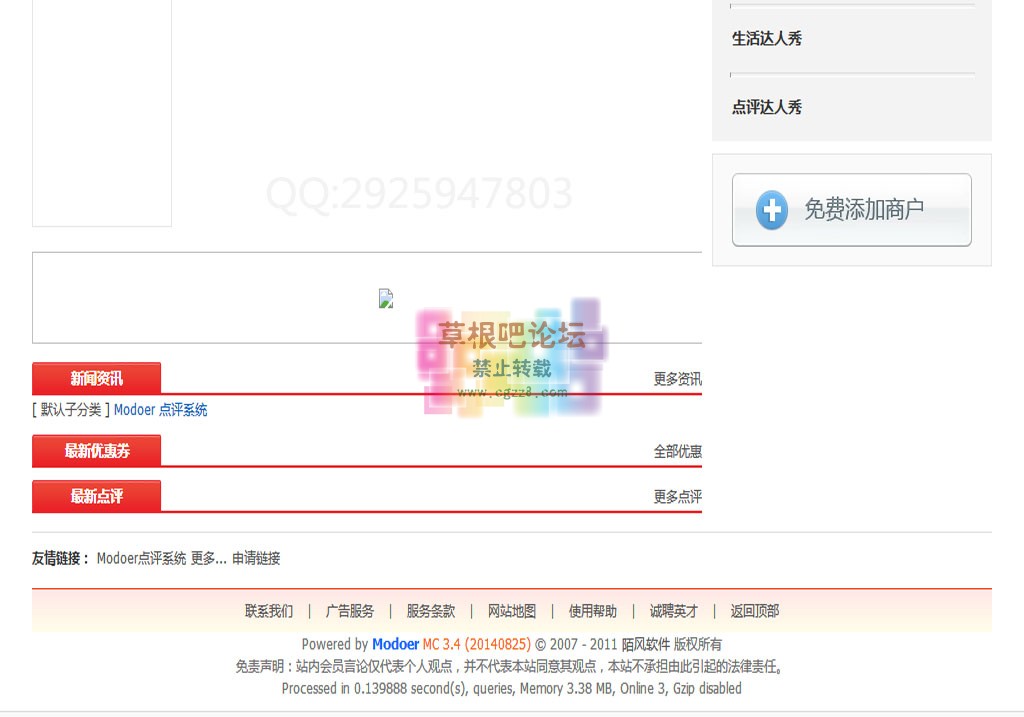This screenshot has height=717, width=1024.
Task: Click the broken image in the banner box
Action: tap(386, 298)
